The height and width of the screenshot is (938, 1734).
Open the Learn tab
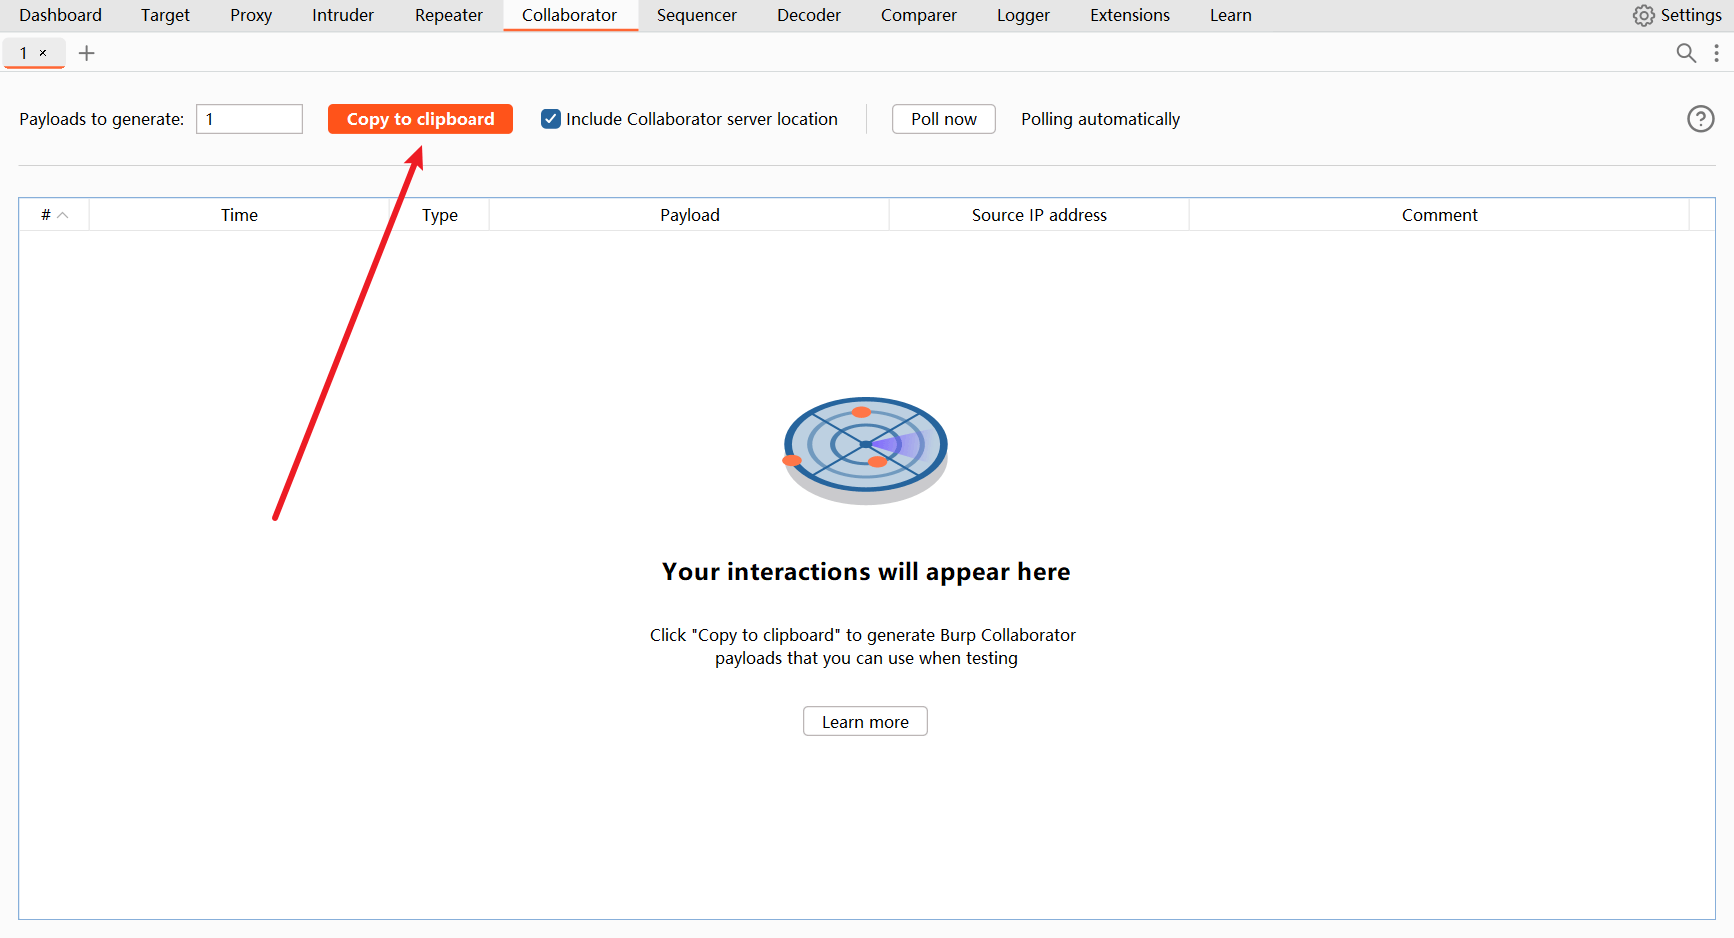1231,15
